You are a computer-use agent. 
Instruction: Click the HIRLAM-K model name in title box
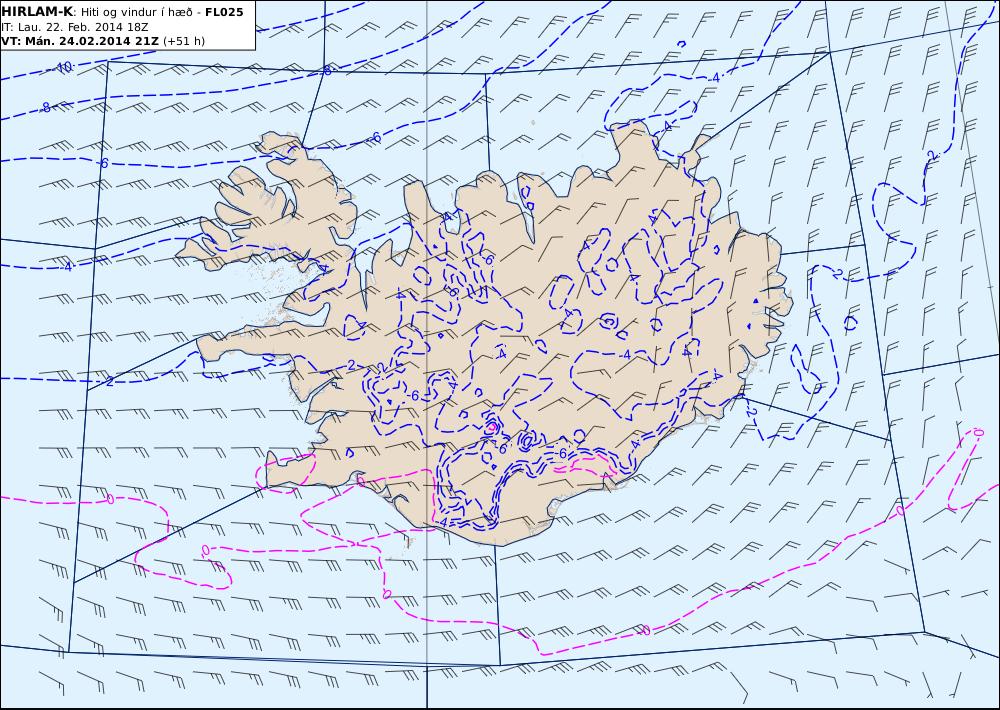click(x=38, y=12)
